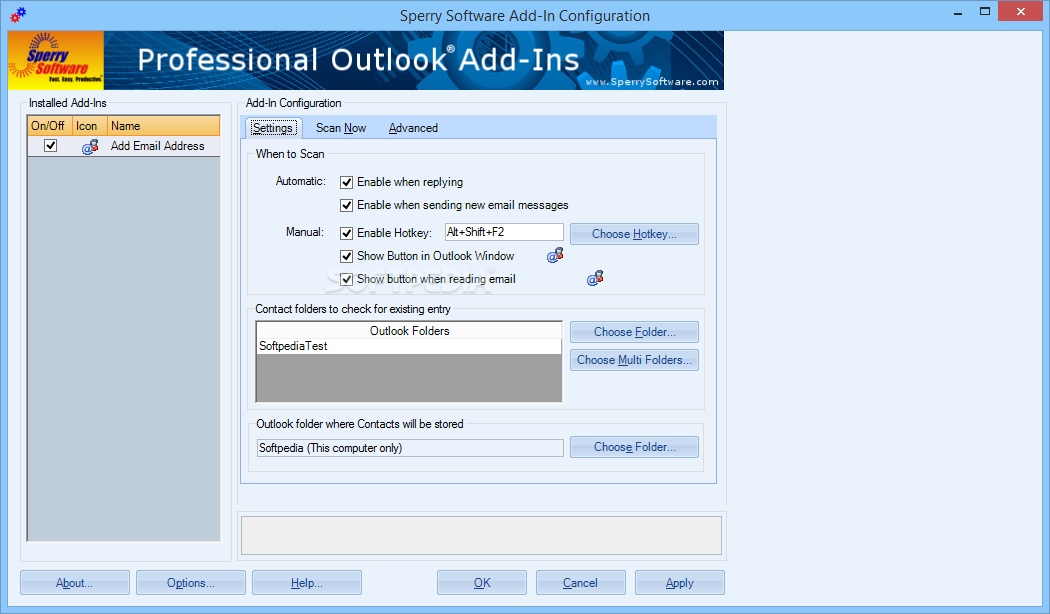
Task: Click the icon beside Show button when reading email
Action: (595, 278)
